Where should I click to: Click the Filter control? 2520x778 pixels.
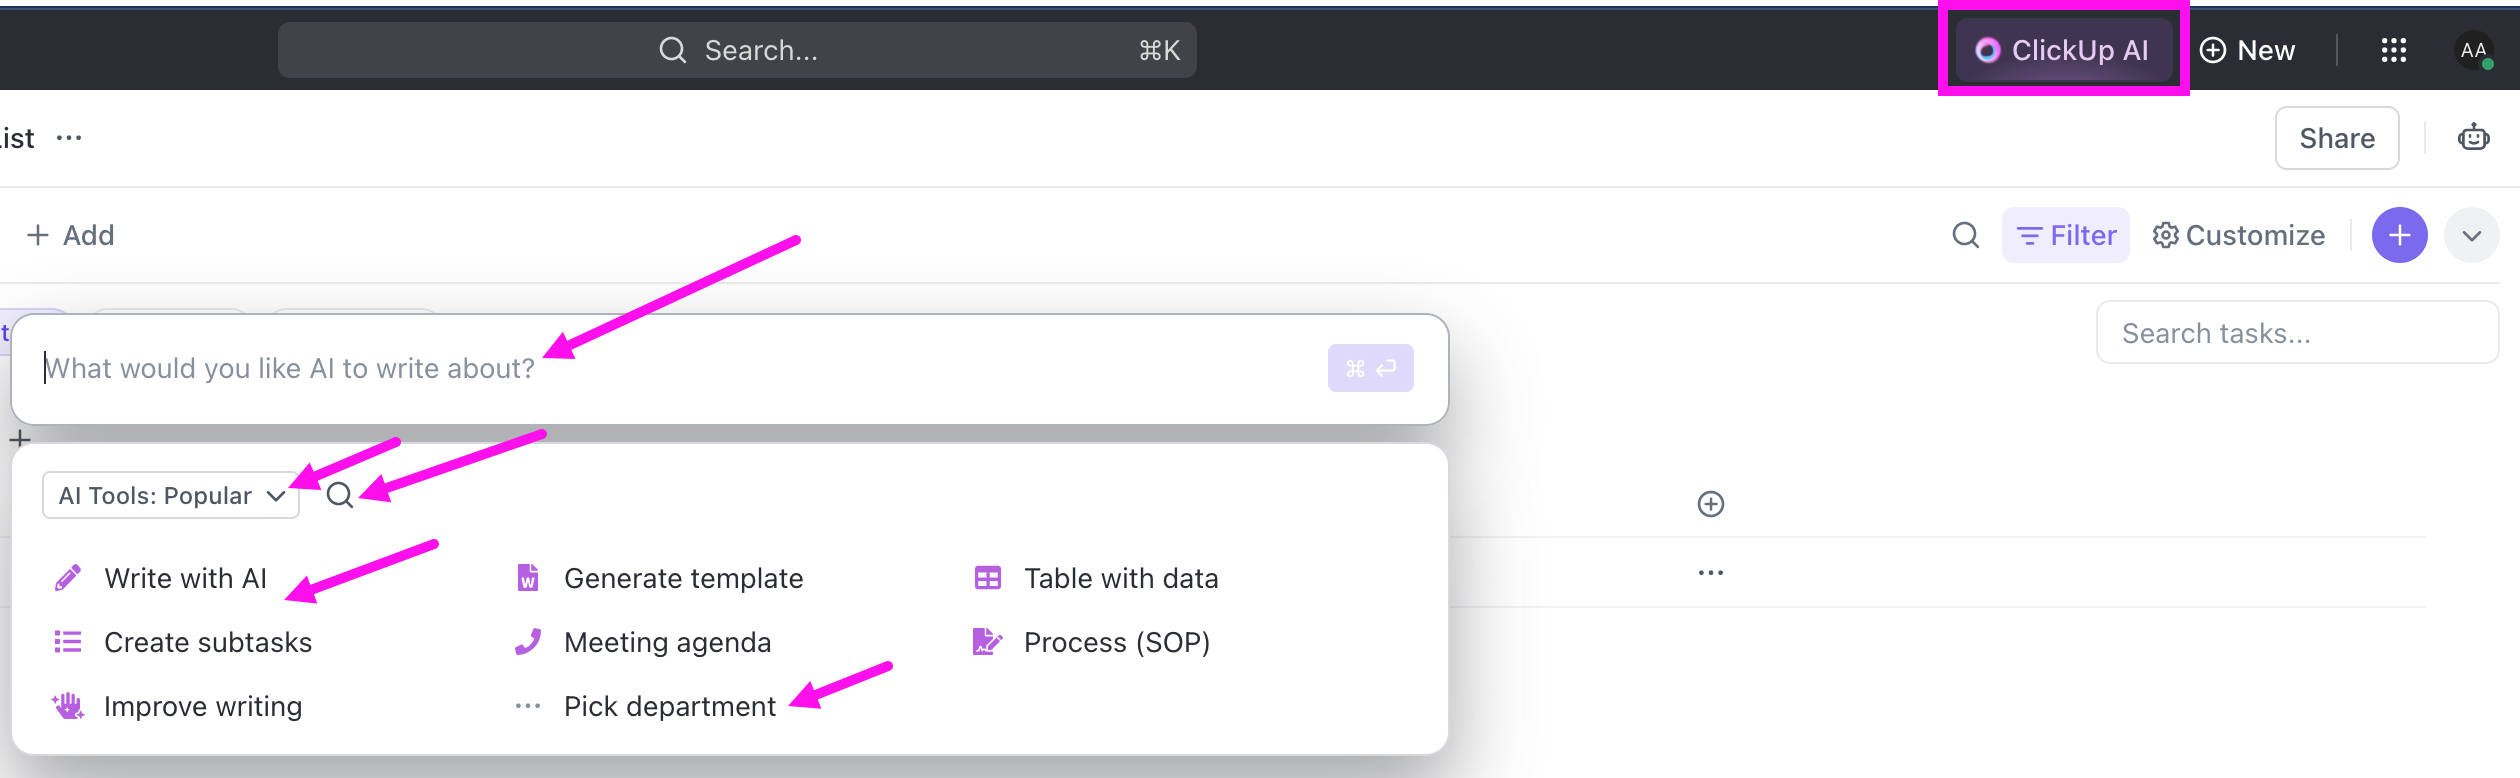[x=2066, y=235]
